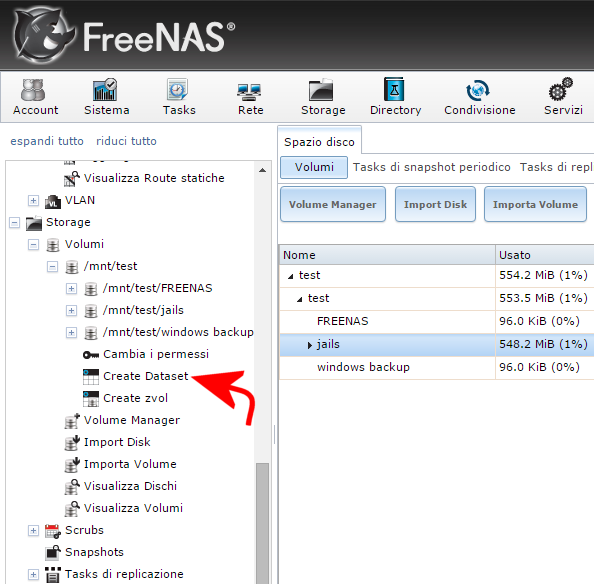Click the 548.2 MiB (1%) cell
594x584 pixels.
tap(544, 344)
